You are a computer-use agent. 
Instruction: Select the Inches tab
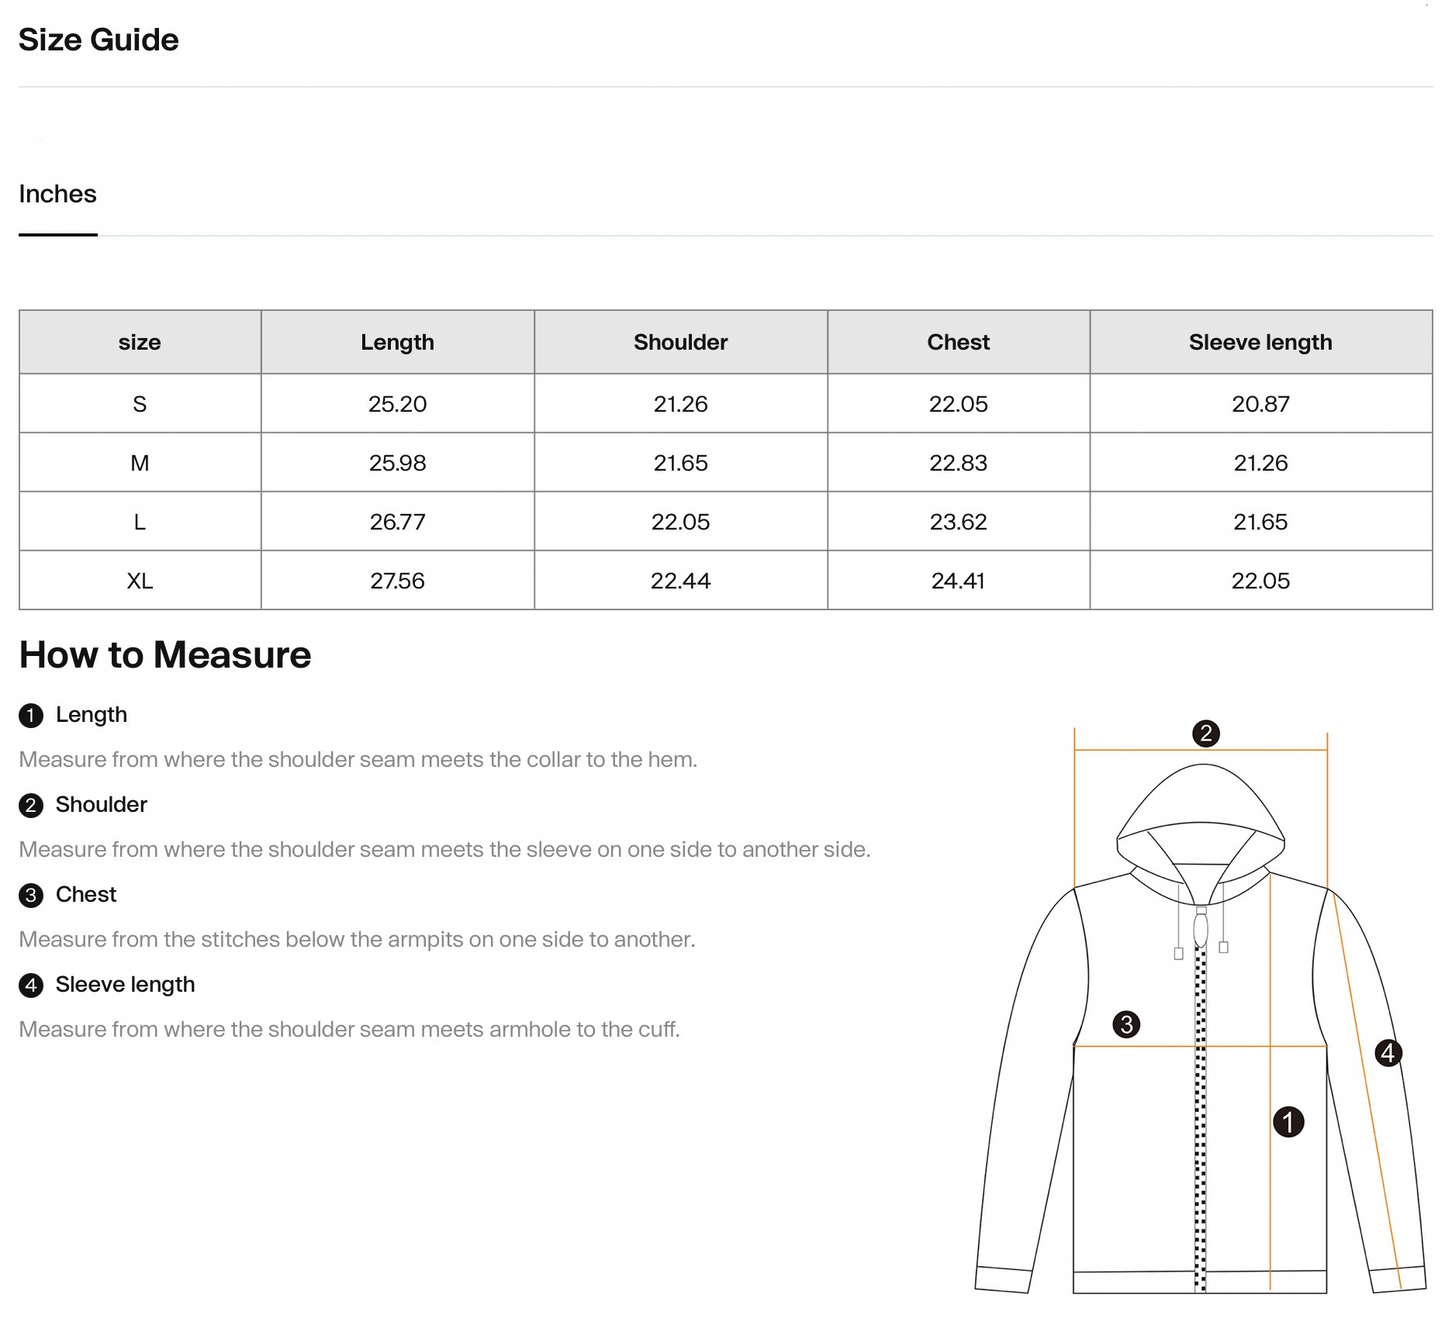coord(58,194)
